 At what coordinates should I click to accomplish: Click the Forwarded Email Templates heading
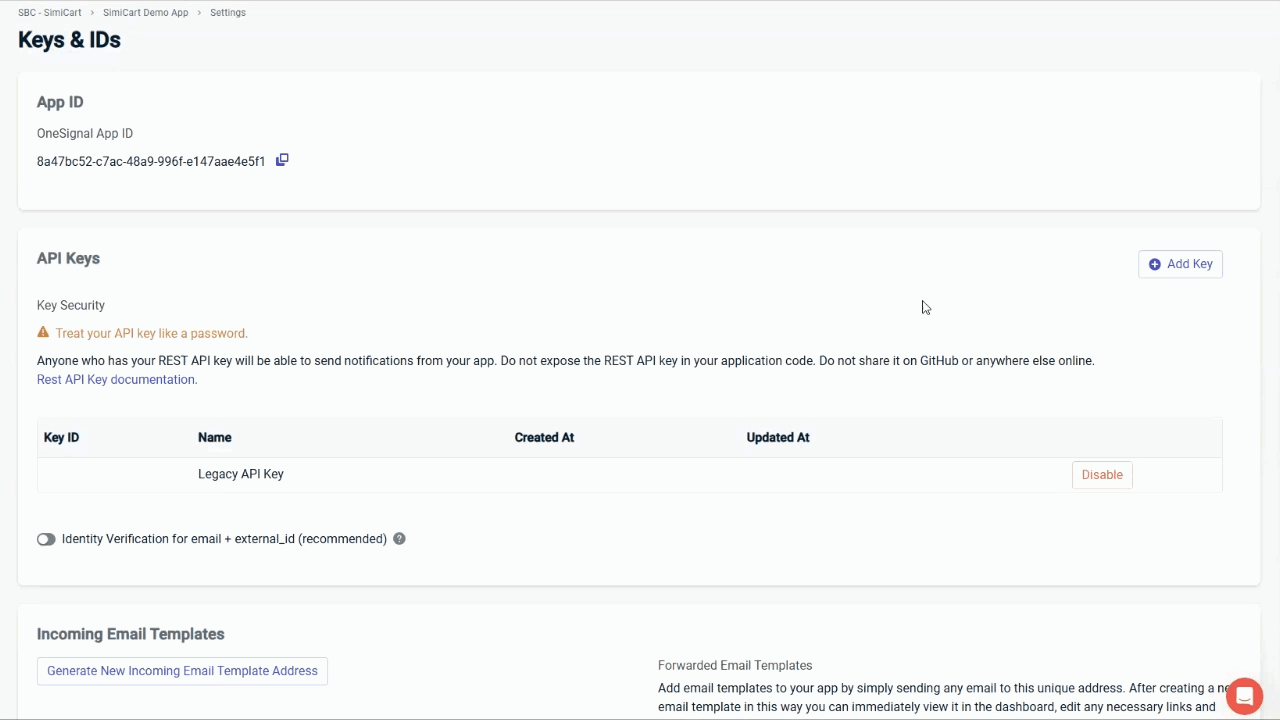click(735, 666)
